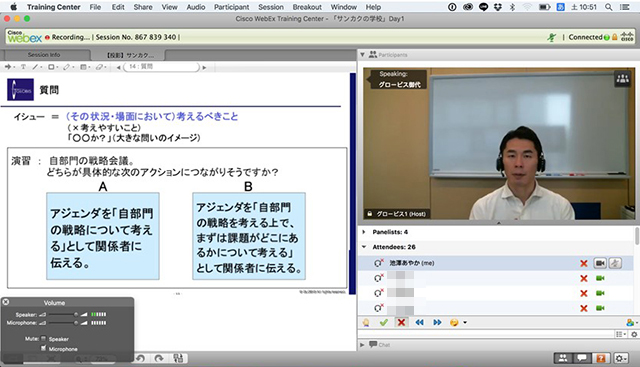
Task: Select the highlighter pen tool
Action: tap(67, 67)
